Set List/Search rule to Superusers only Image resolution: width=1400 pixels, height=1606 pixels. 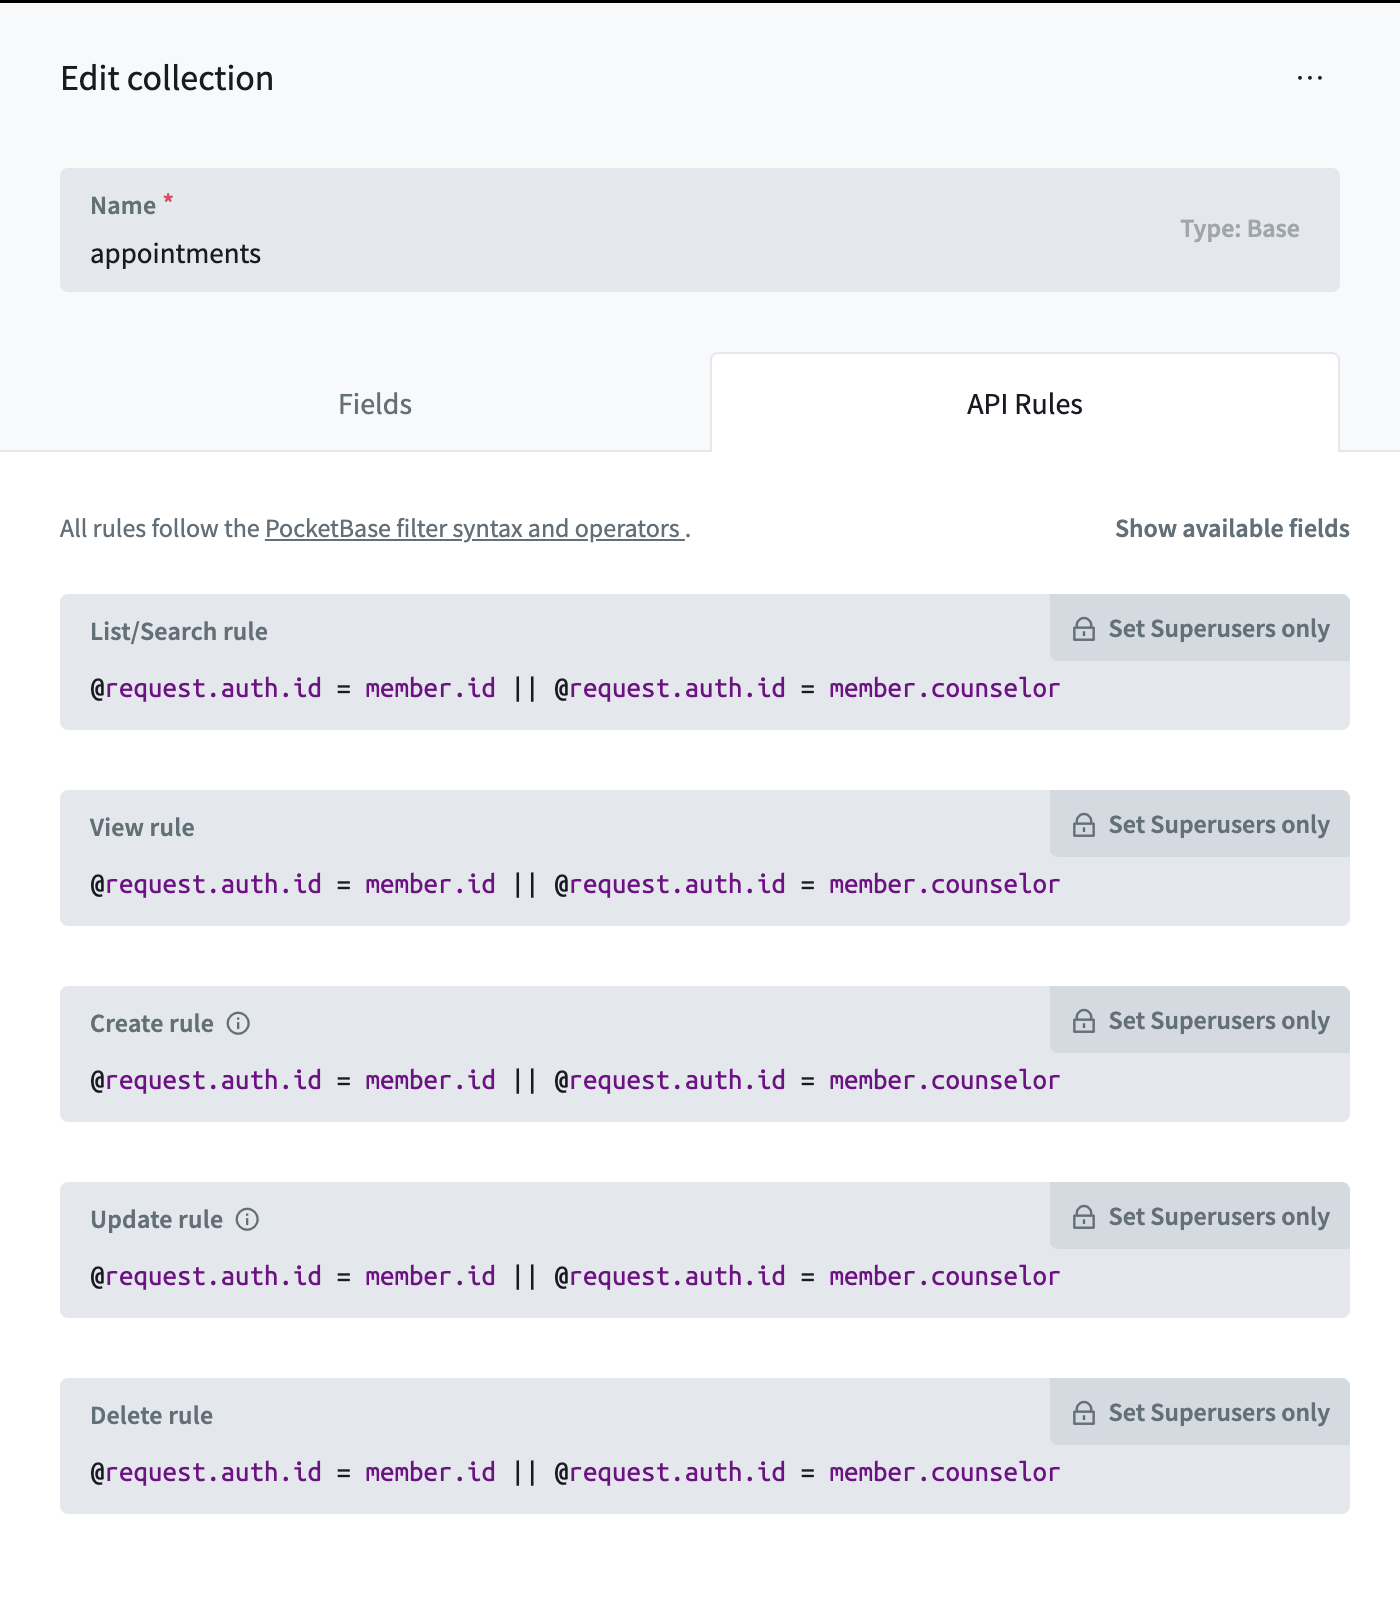[x=1200, y=628]
